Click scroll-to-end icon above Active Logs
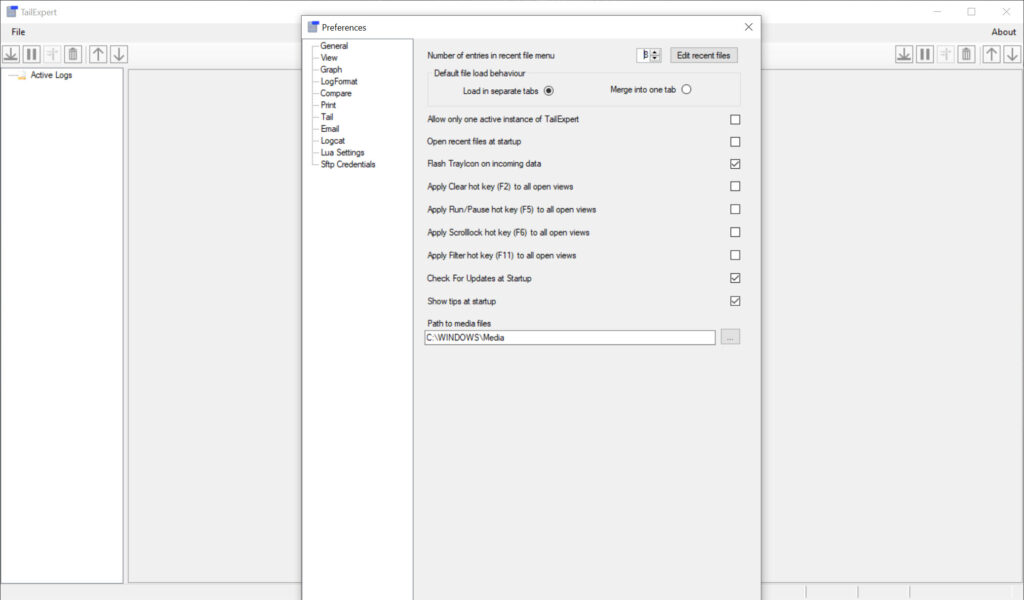 [x=11, y=54]
